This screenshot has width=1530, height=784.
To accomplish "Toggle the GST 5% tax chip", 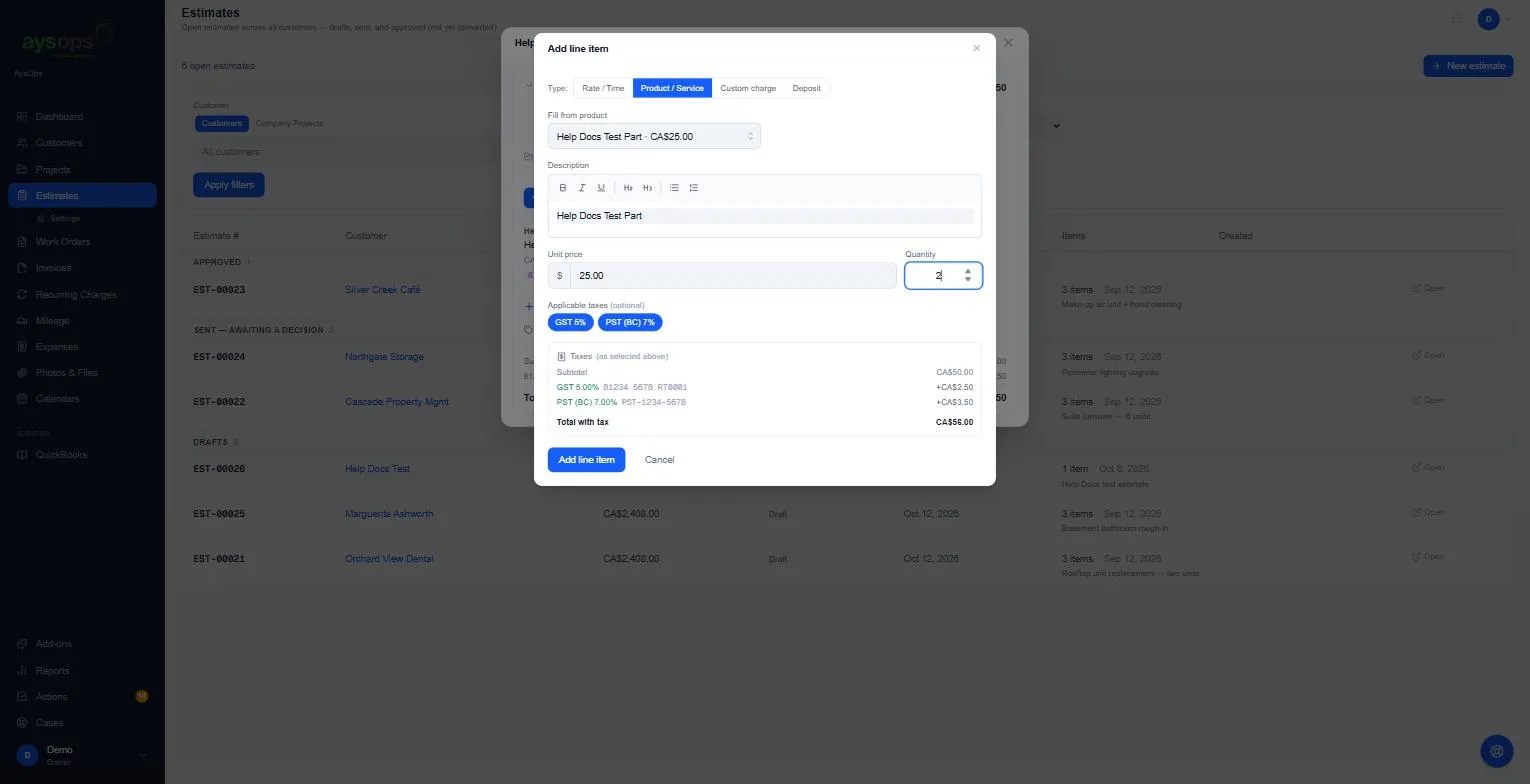I will coord(570,322).
